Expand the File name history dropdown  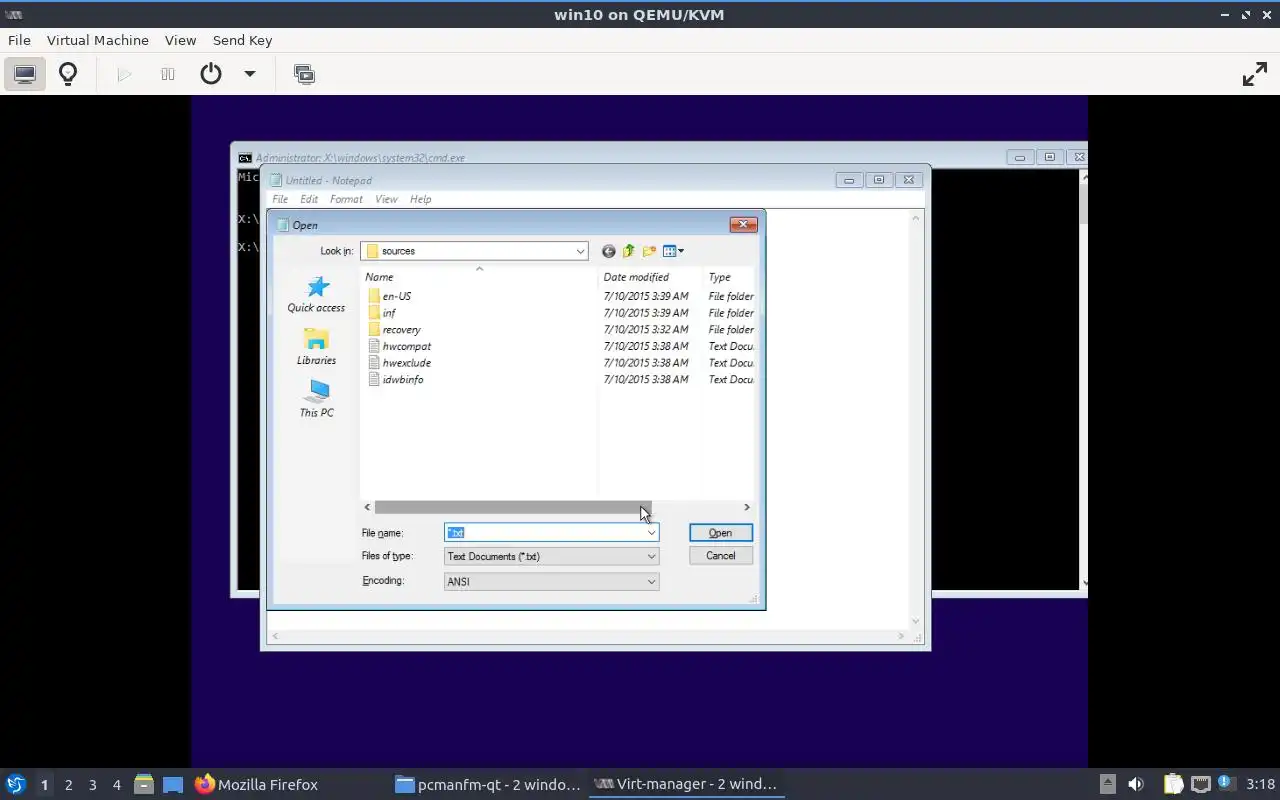coord(651,533)
